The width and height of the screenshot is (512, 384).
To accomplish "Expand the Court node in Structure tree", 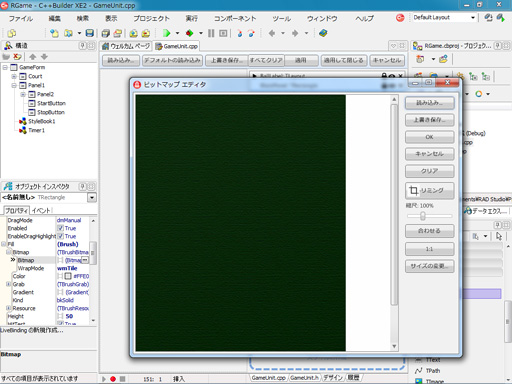I will (14, 76).
